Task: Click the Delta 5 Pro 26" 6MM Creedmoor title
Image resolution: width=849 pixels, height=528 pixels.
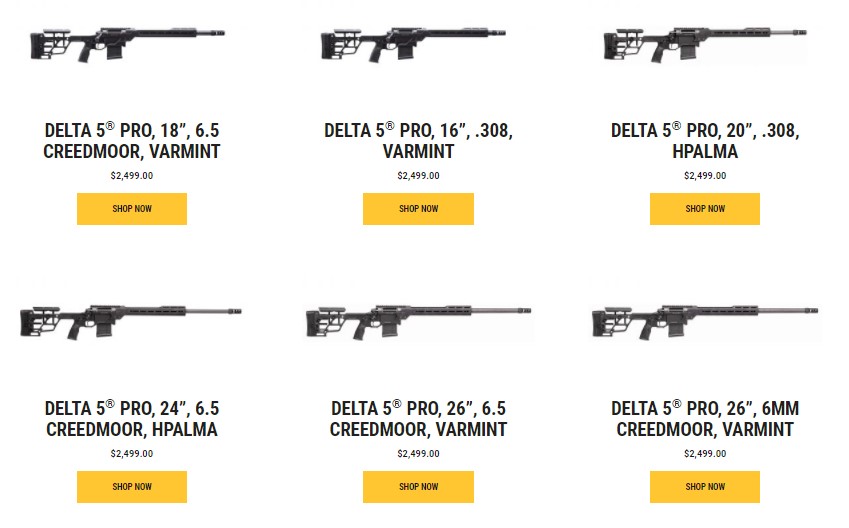Action: [704, 419]
